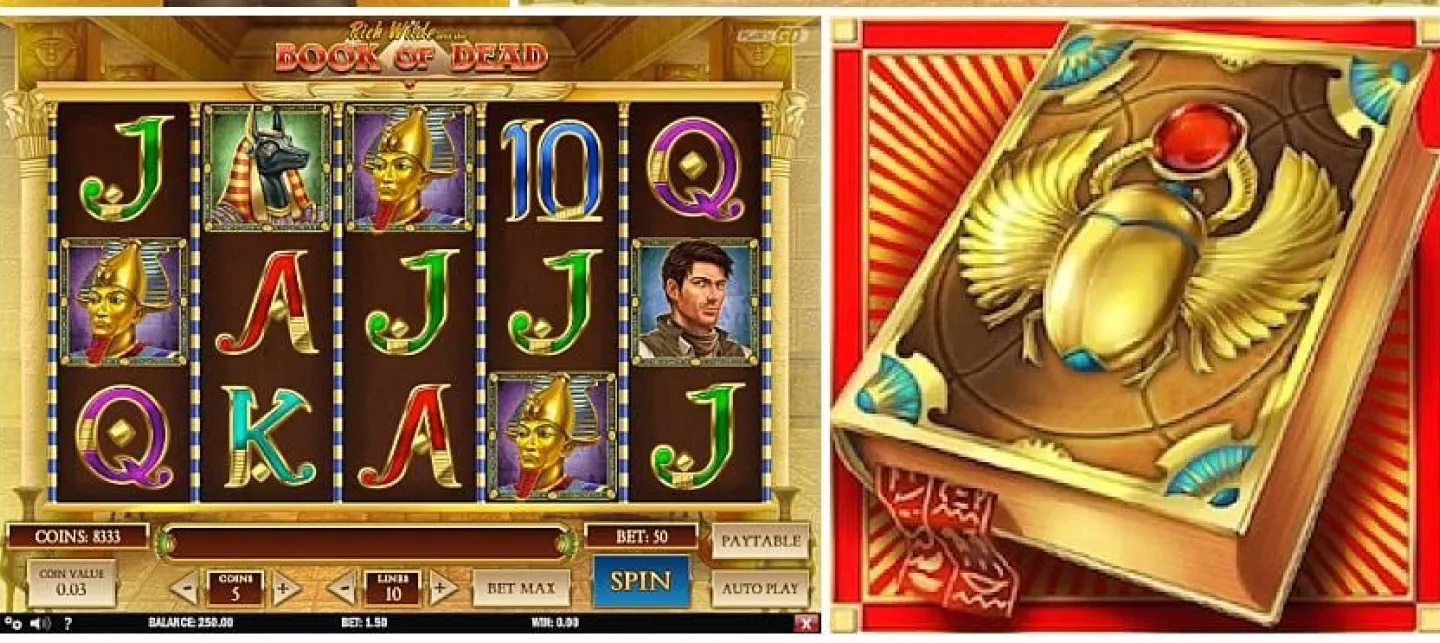Screen dimensions: 1440x643
Task: Click the pharaoh mask symbol in middle reel top
Action: click(x=410, y=168)
